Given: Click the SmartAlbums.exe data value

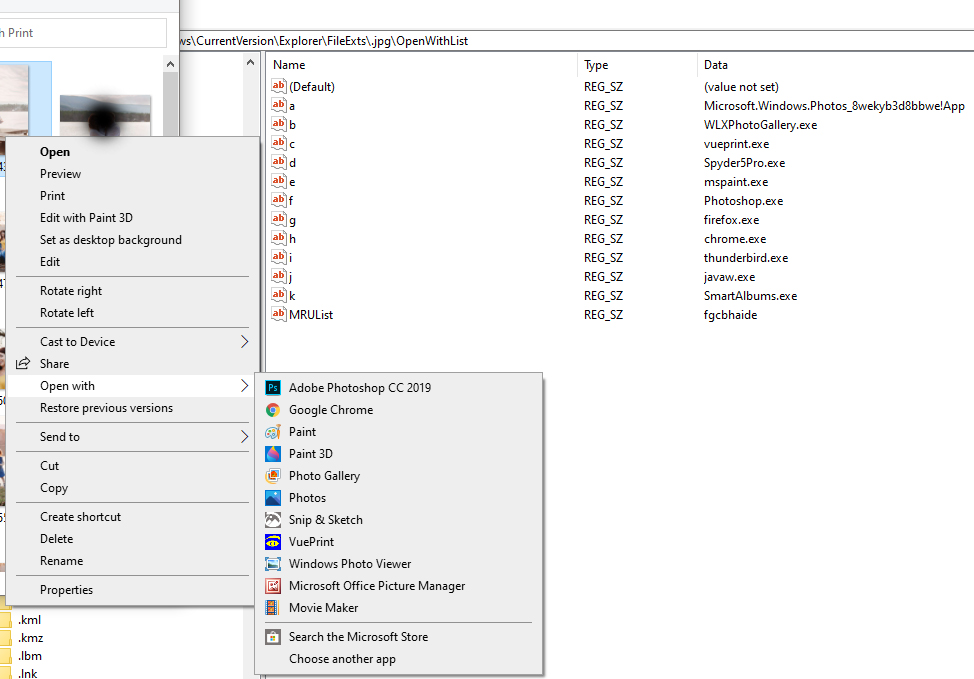Looking at the screenshot, I should [x=750, y=296].
